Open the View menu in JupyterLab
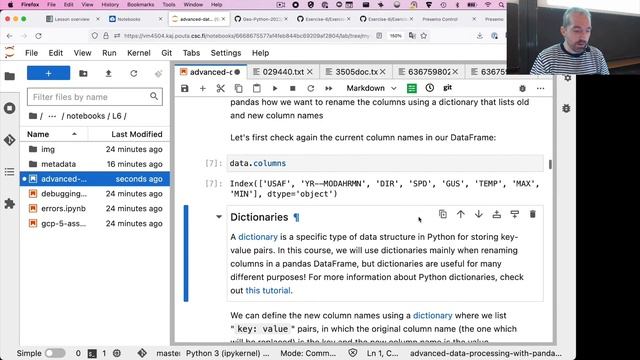This screenshot has height=360, width=640. [x=82, y=53]
